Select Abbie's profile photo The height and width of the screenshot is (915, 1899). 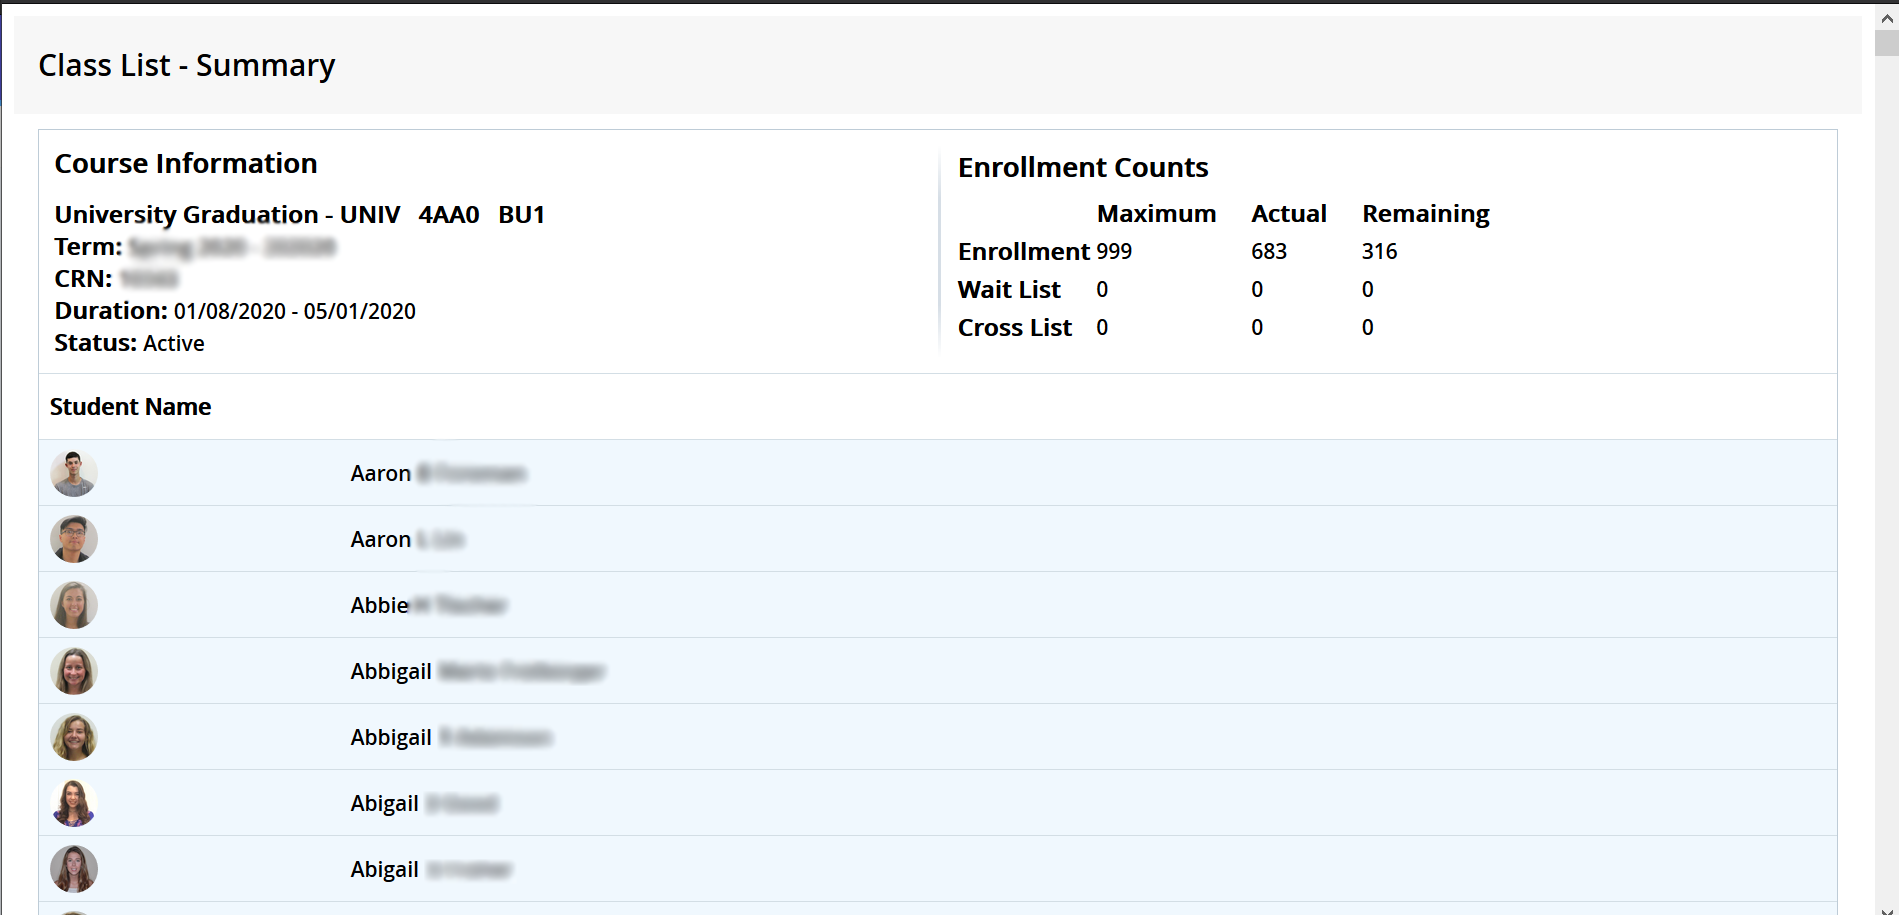[74, 605]
